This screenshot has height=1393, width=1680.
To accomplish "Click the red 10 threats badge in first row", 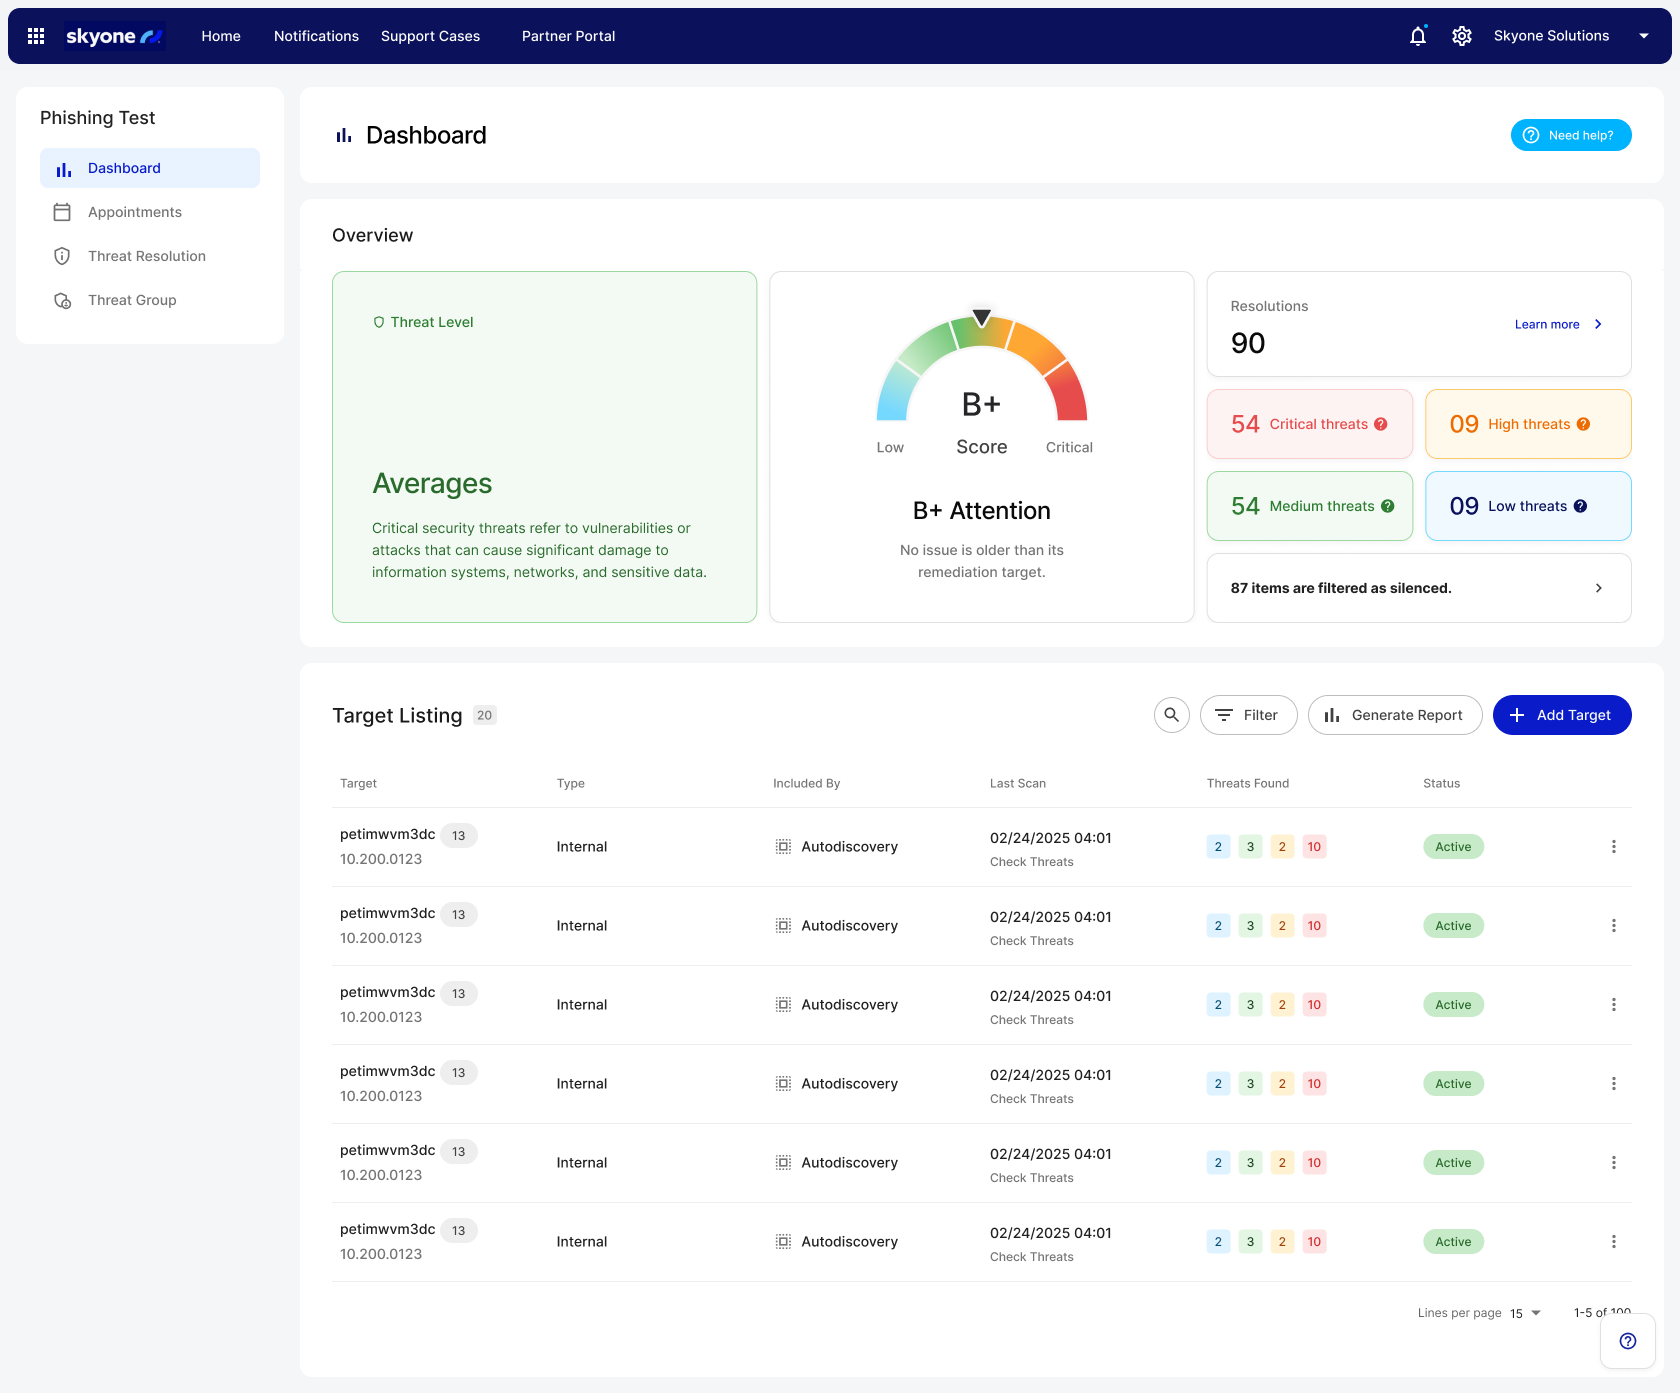I will point(1314,847).
